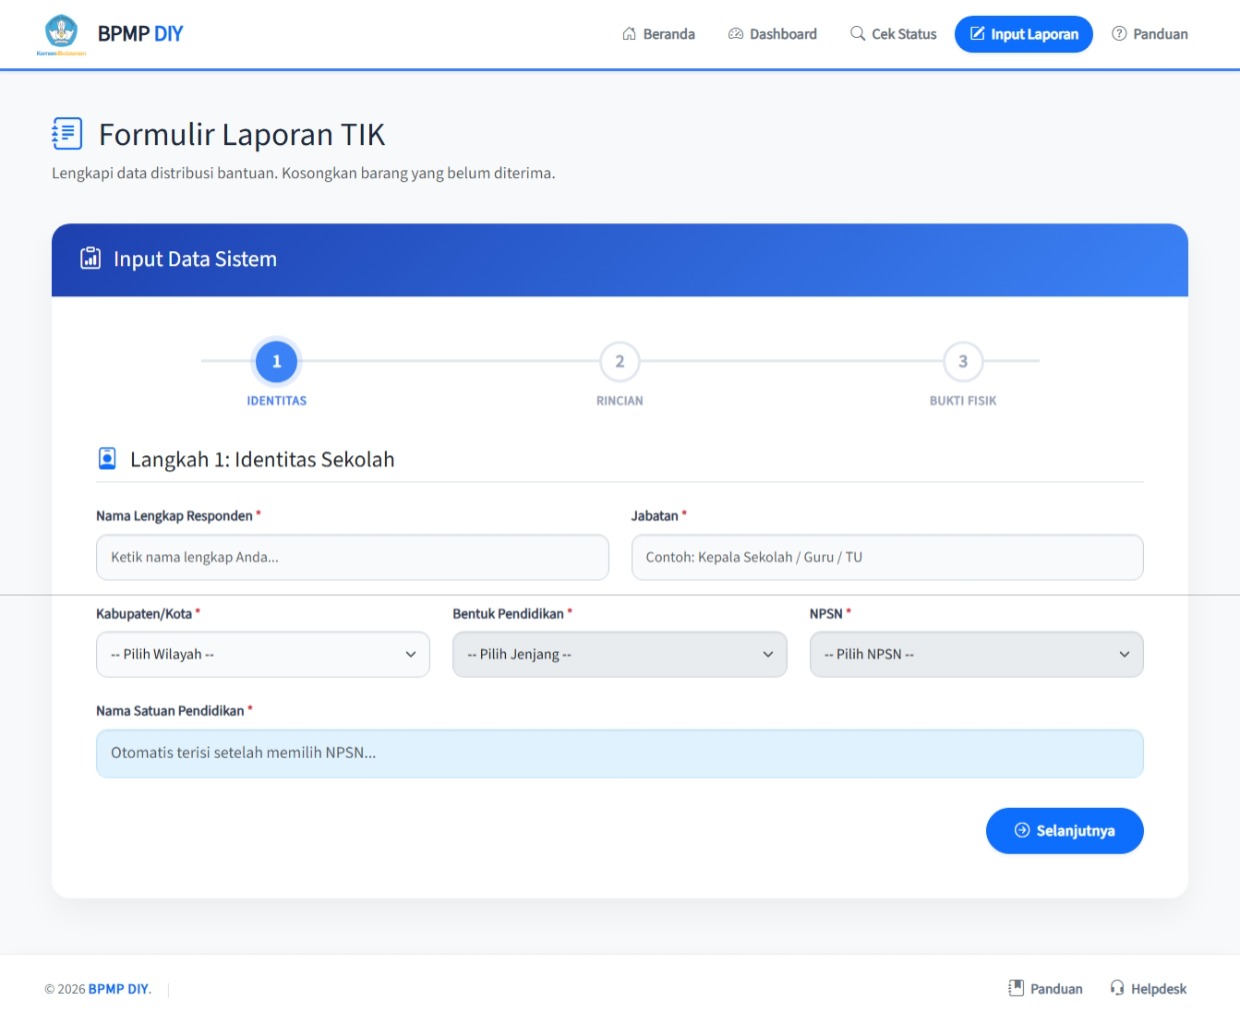Select Input Laporan nav button
The height and width of the screenshot is (1023, 1240).
(1024, 34)
